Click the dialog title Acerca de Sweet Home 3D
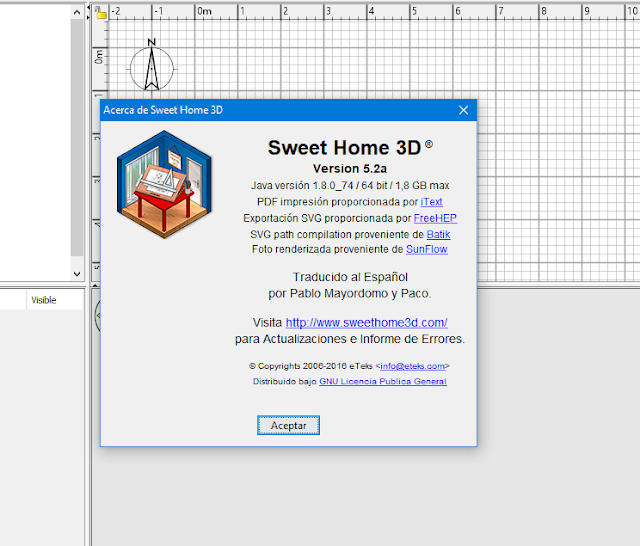Image resolution: width=640 pixels, height=546 pixels. (163, 110)
